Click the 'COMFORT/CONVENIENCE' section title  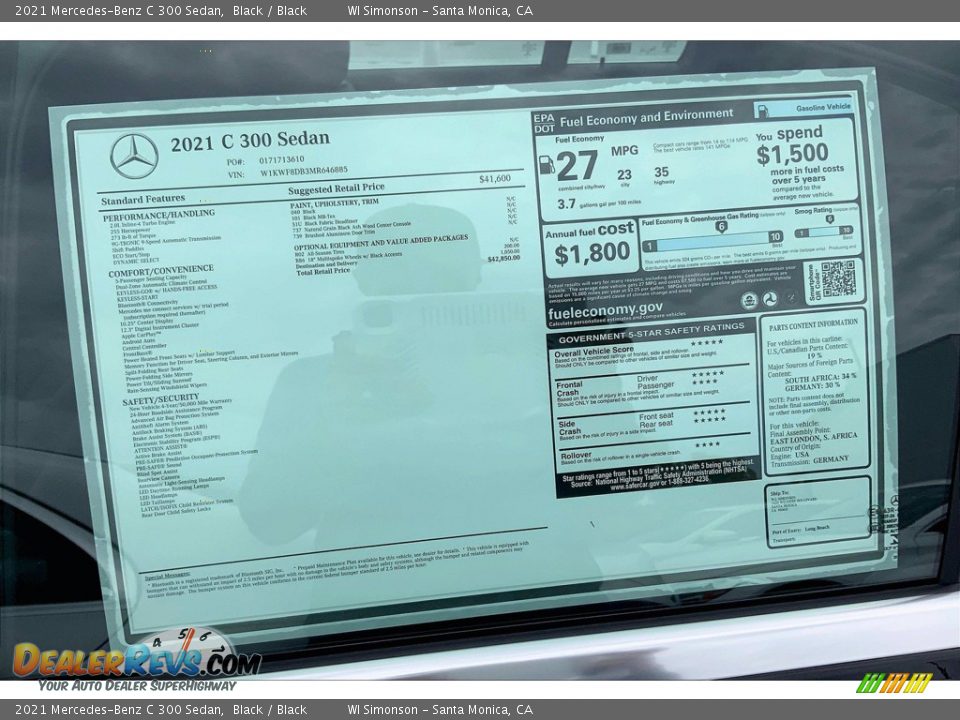coord(161,271)
